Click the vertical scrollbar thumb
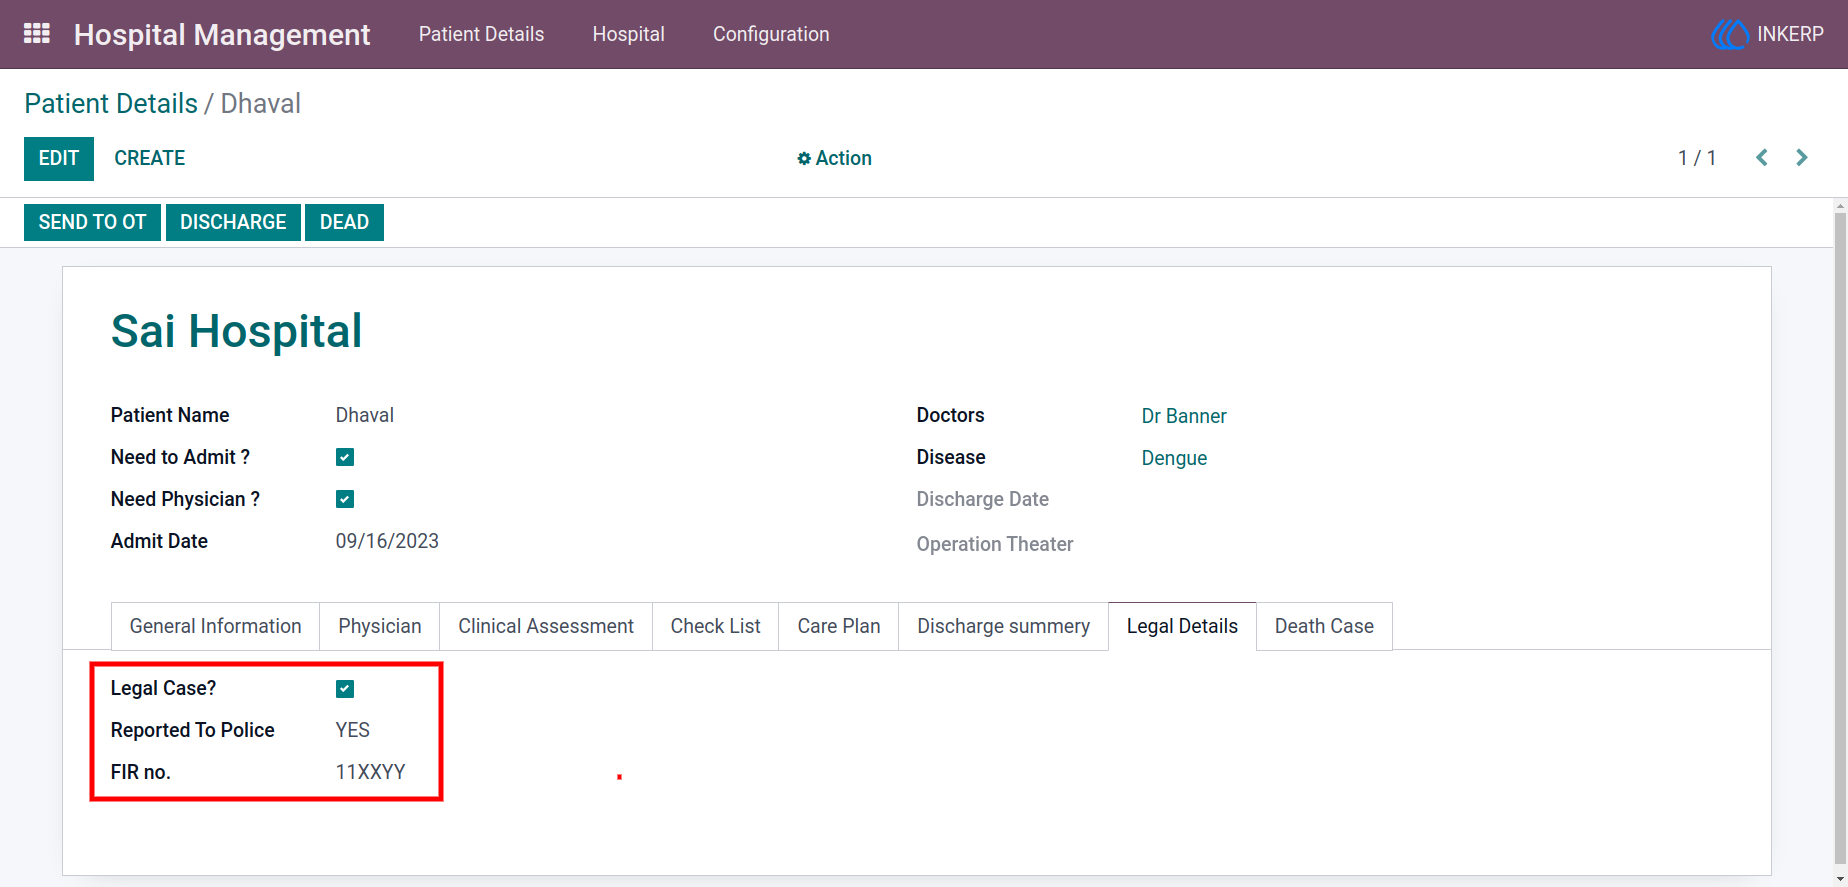This screenshot has width=1848, height=887. [x=1840, y=536]
